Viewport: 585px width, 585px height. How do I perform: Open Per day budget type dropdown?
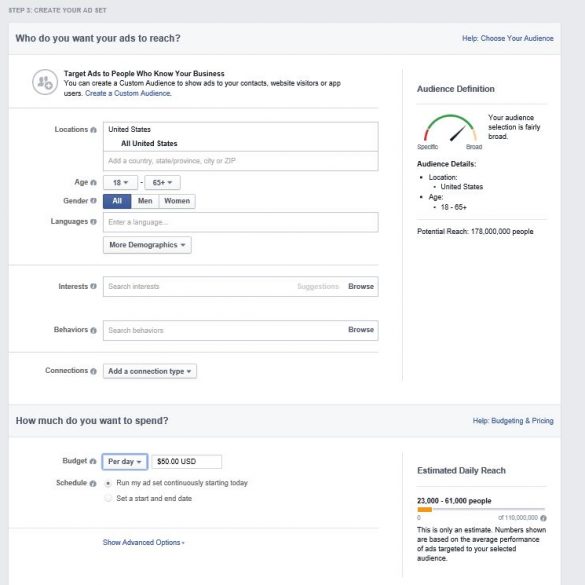coord(125,462)
